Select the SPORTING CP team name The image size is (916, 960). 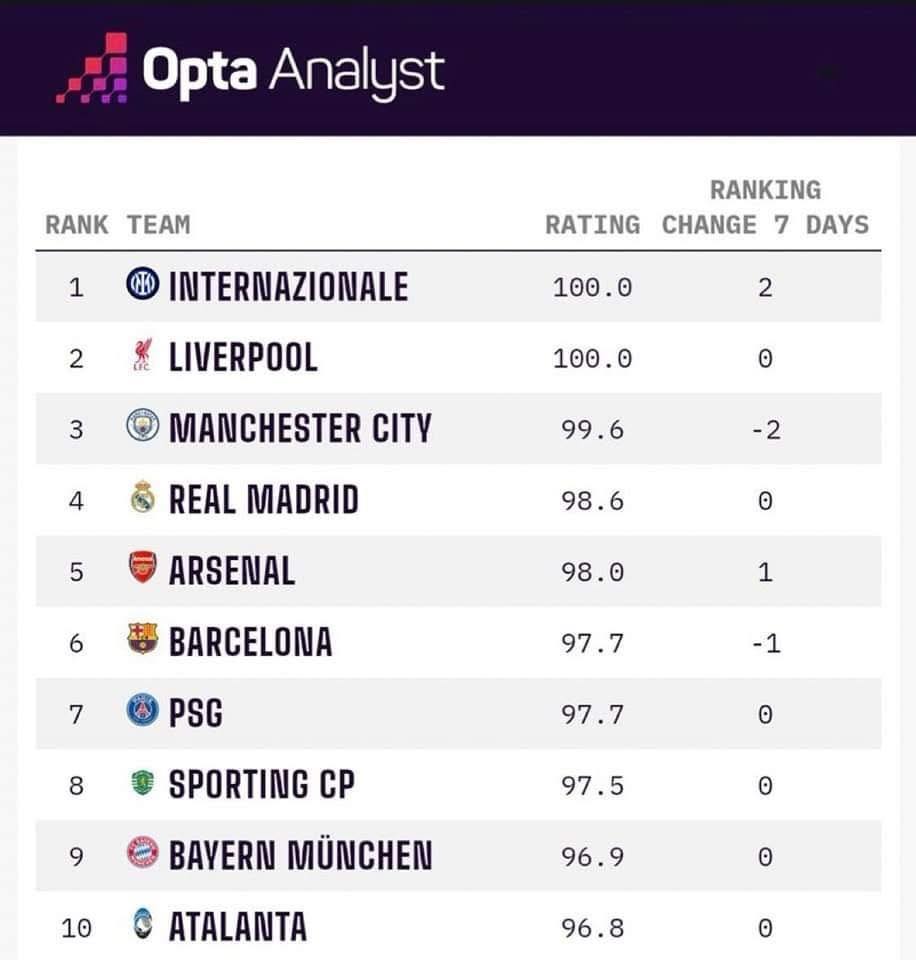261,785
